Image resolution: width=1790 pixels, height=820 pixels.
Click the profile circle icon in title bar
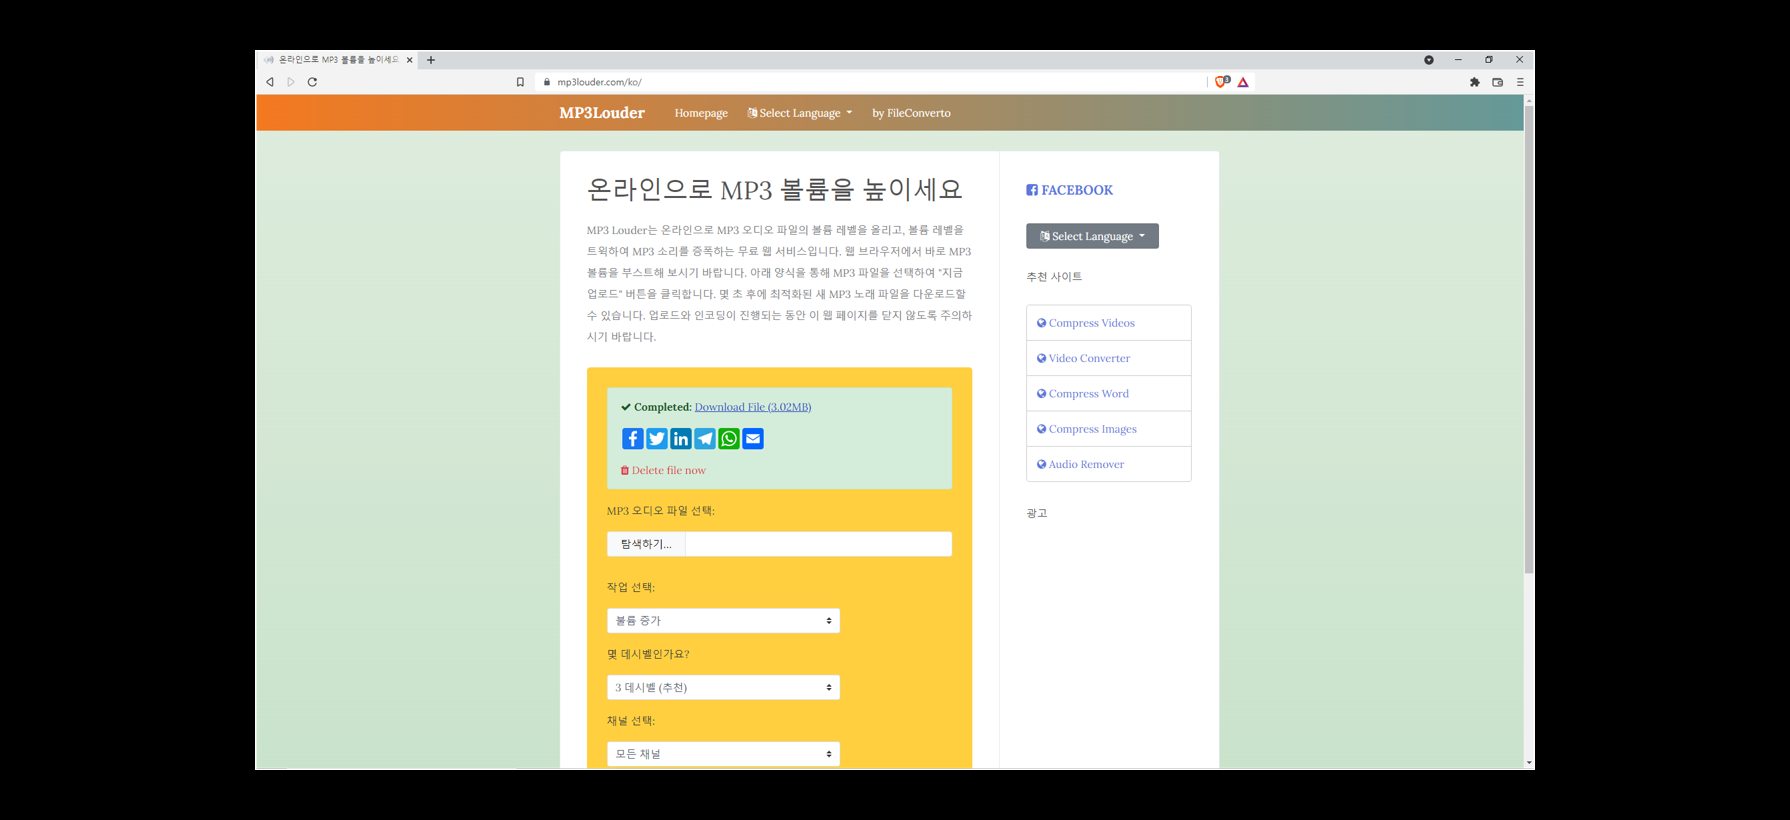1429,60
